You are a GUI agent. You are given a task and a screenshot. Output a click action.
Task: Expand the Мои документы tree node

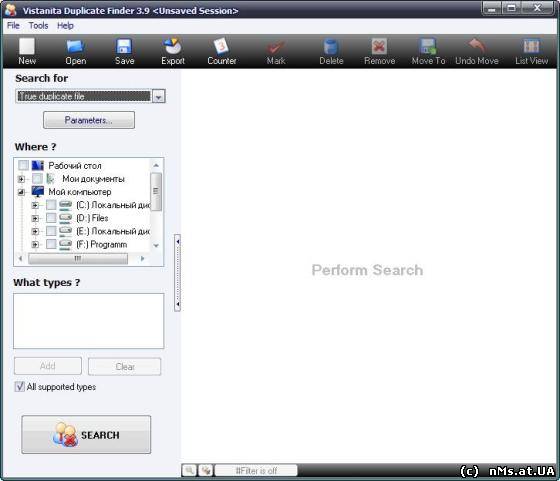click(21, 179)
